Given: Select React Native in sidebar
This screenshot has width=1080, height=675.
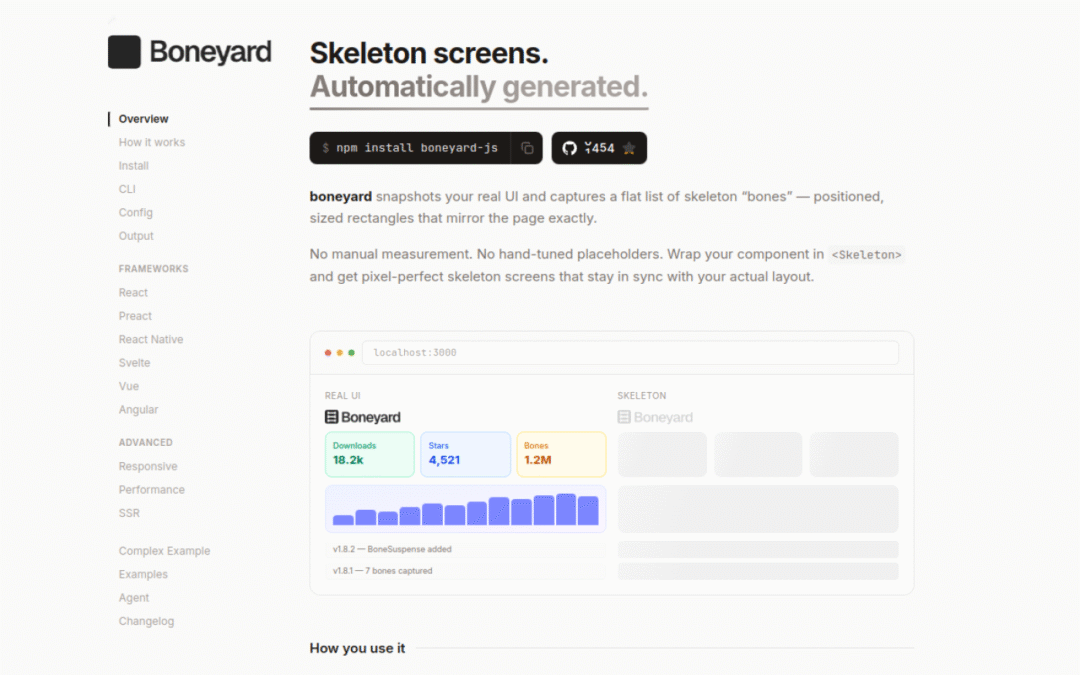Looking at the screenshot, I should (x=151, y=340).
